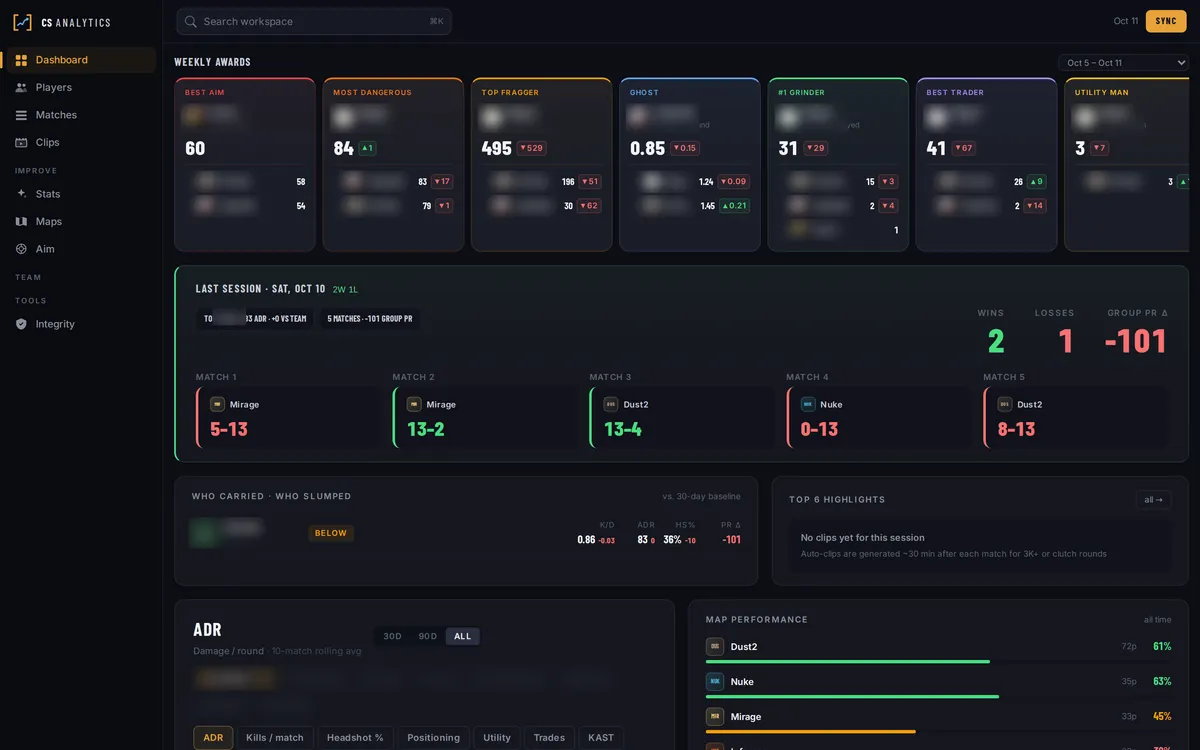Open the Stats page

[82, 194]
